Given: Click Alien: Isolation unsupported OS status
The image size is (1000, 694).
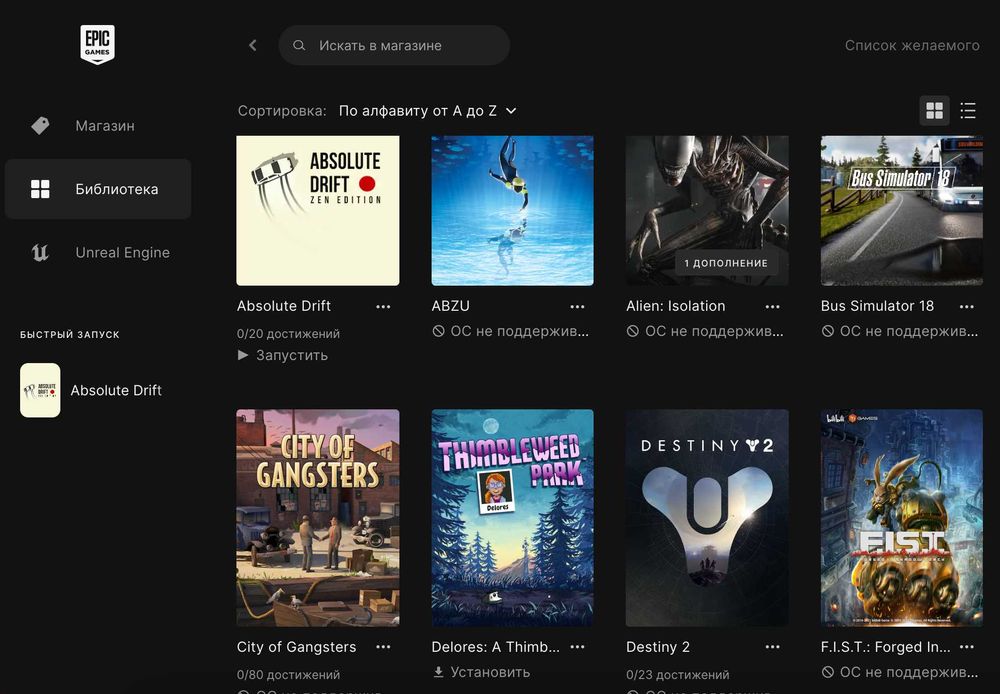Looking at the screenshot, I should click(x=705, y=331).
